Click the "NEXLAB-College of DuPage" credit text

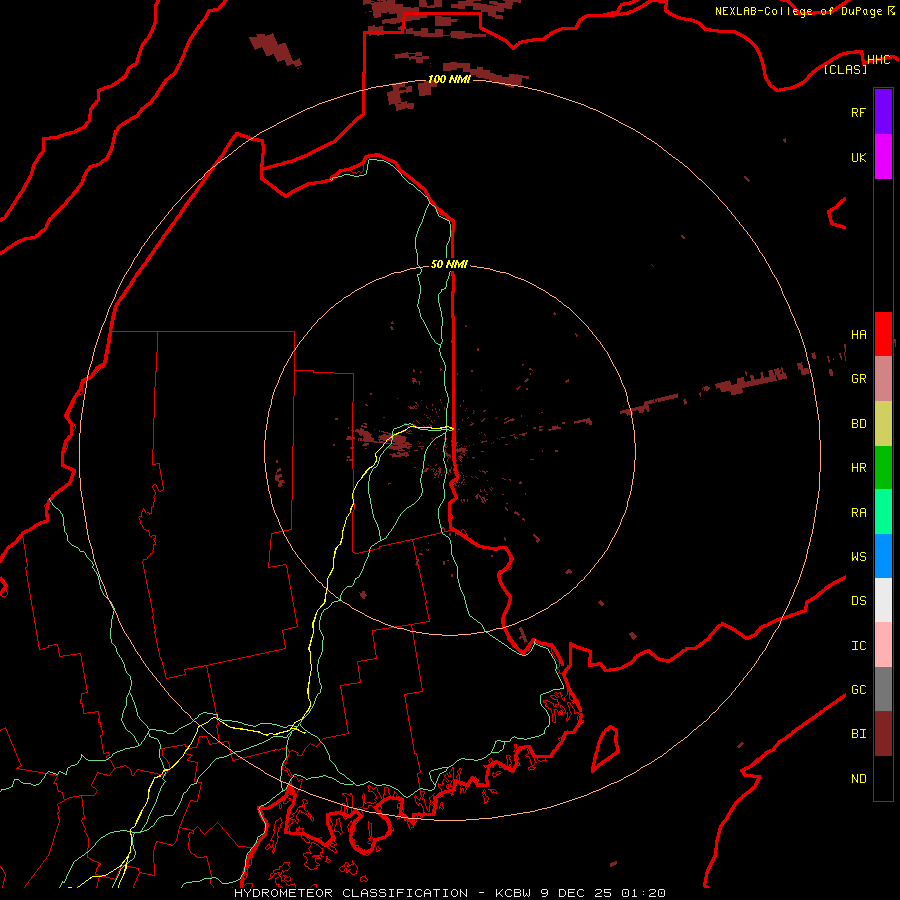[798, 11]
